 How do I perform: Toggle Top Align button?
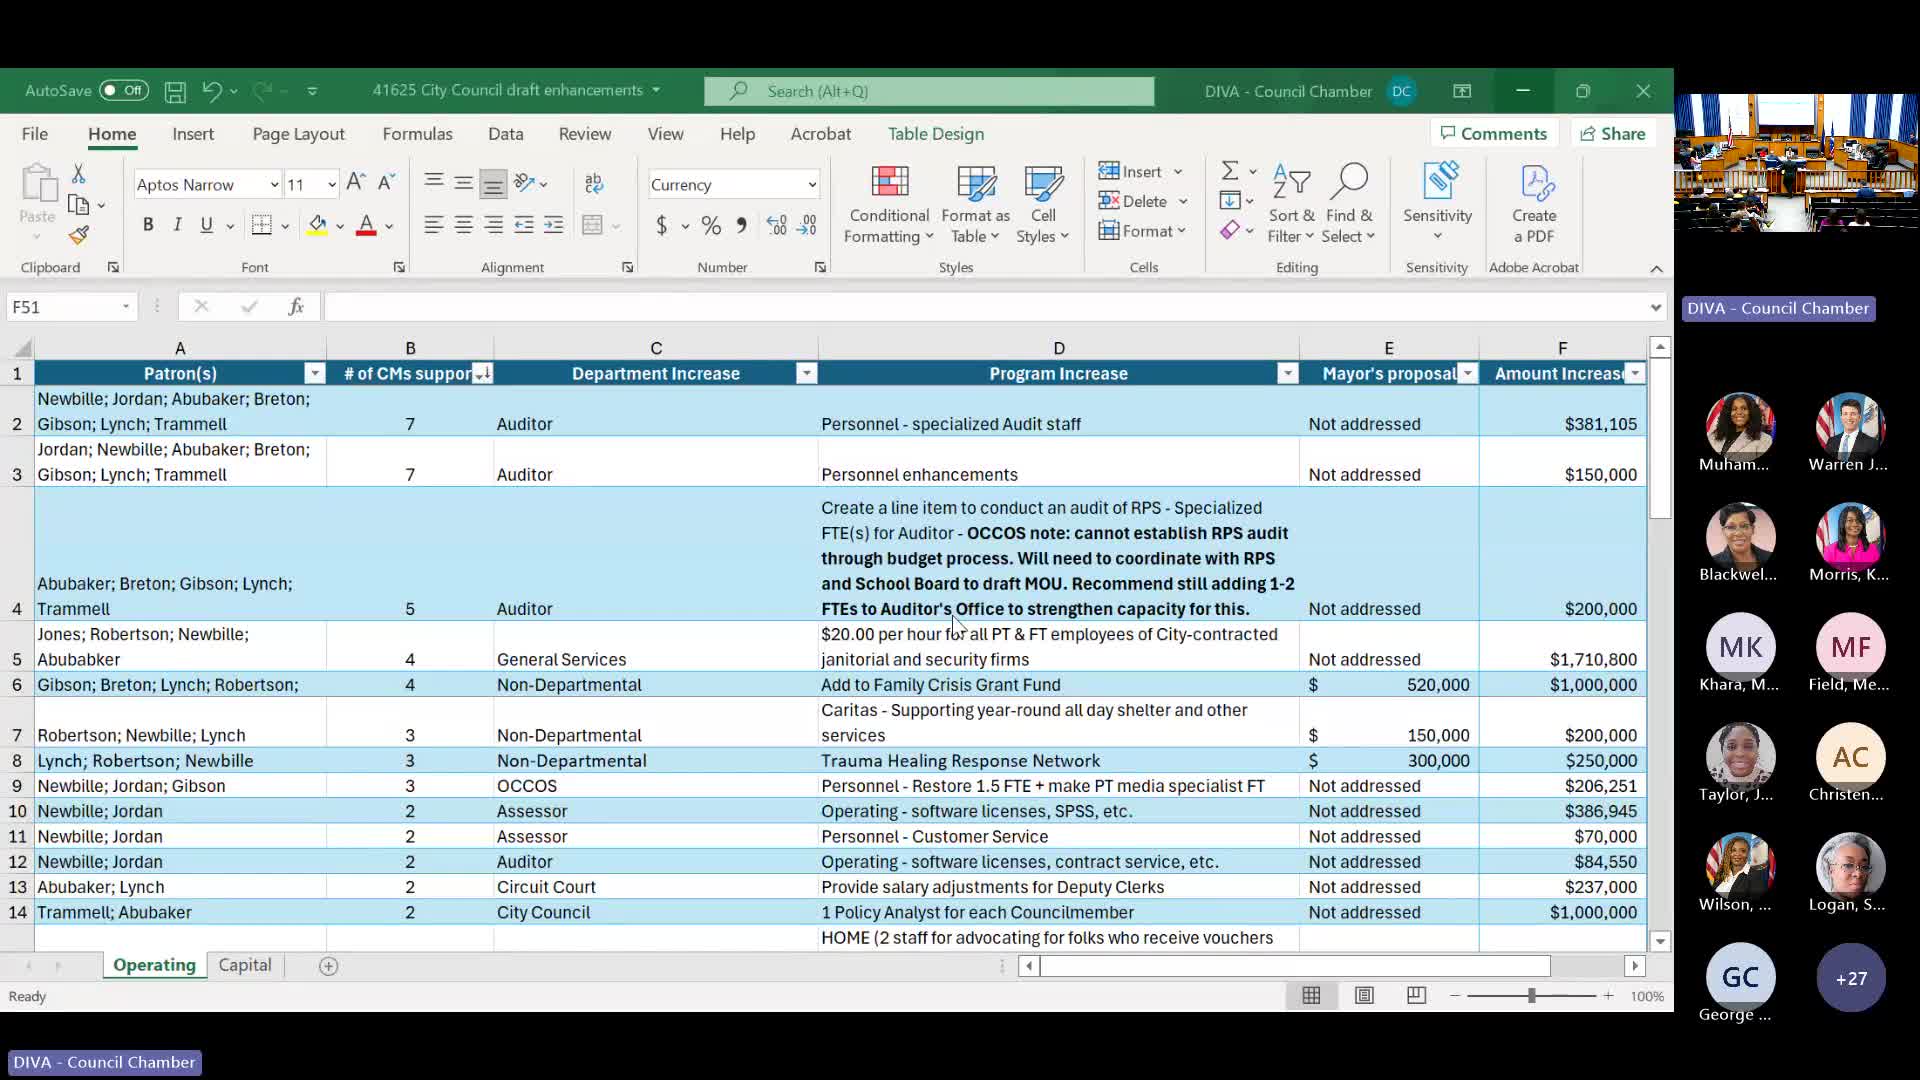click(x=433, y=183)
